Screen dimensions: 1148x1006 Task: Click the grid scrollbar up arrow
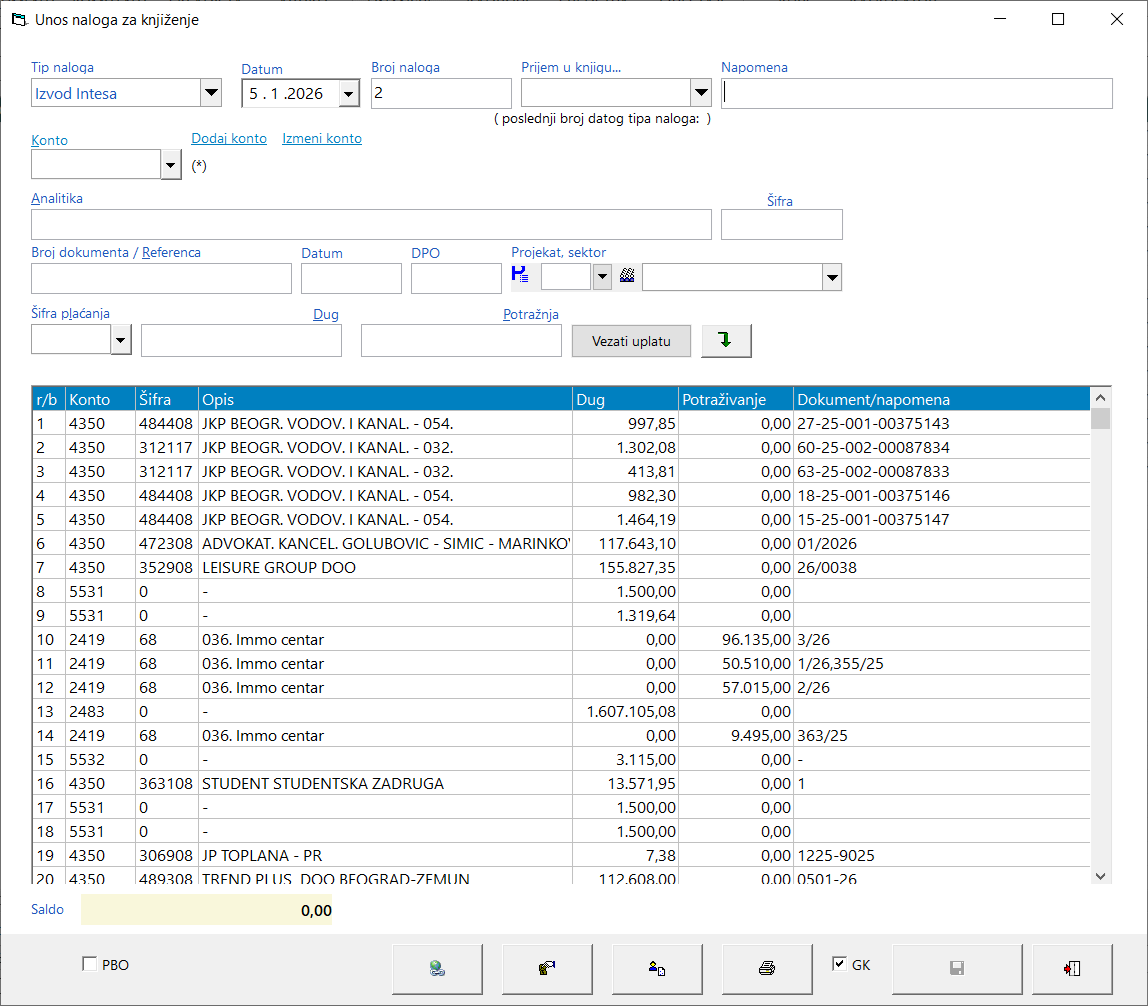coord(1100,398)
